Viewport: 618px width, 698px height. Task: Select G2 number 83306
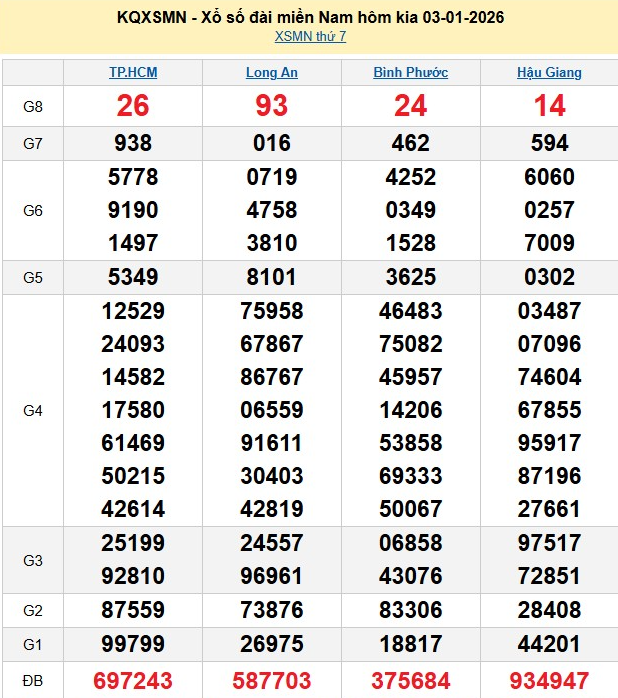click(410, 612)
